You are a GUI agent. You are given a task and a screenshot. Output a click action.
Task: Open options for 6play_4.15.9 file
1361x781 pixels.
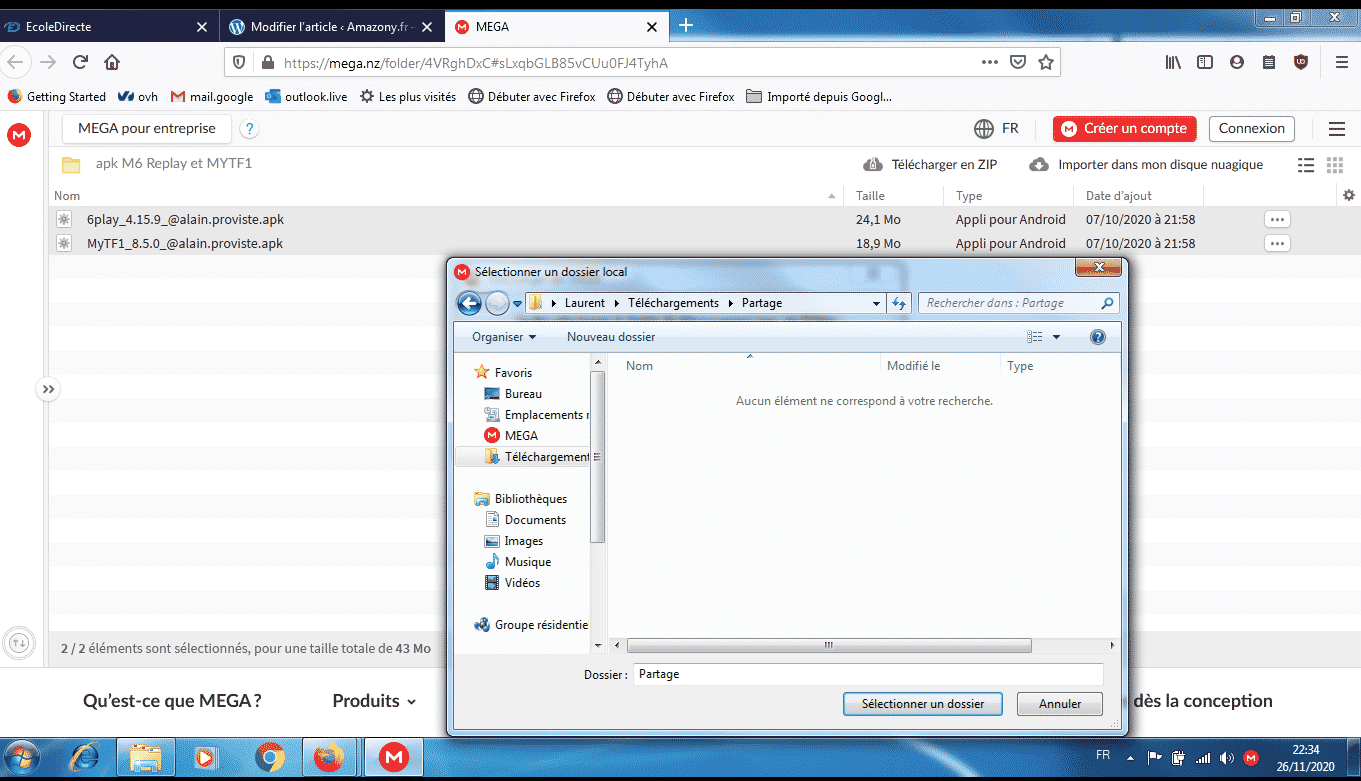coord(1277,219)
